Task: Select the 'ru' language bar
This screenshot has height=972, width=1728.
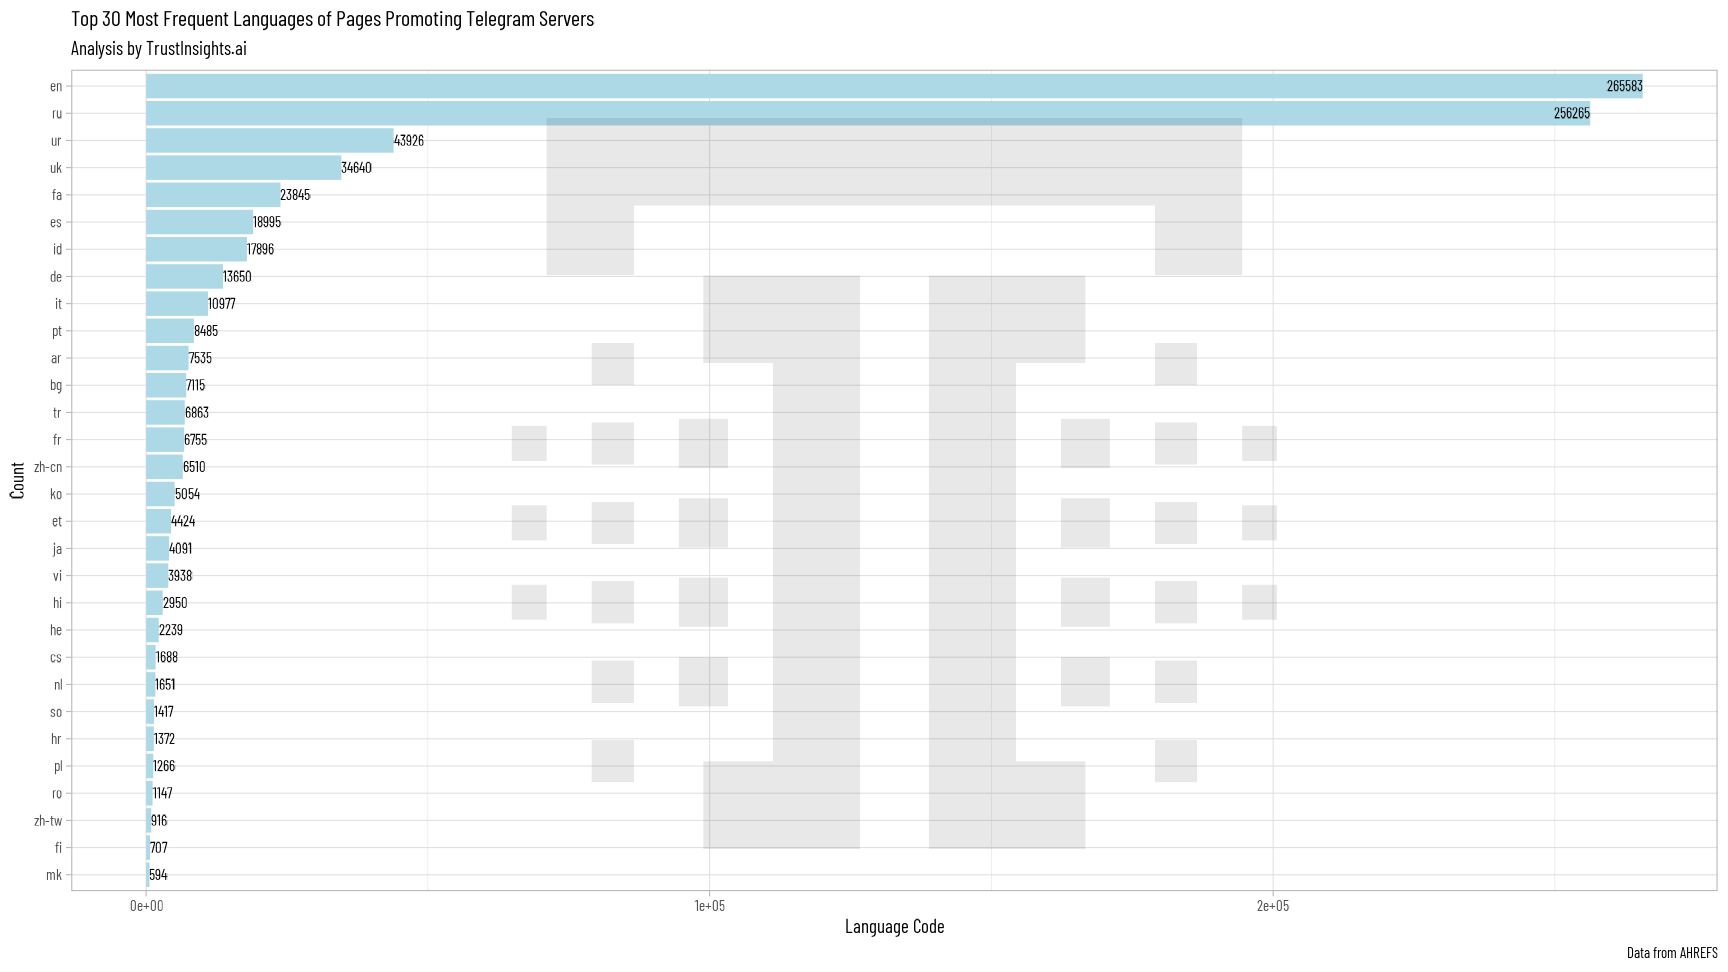Action: 868,113
